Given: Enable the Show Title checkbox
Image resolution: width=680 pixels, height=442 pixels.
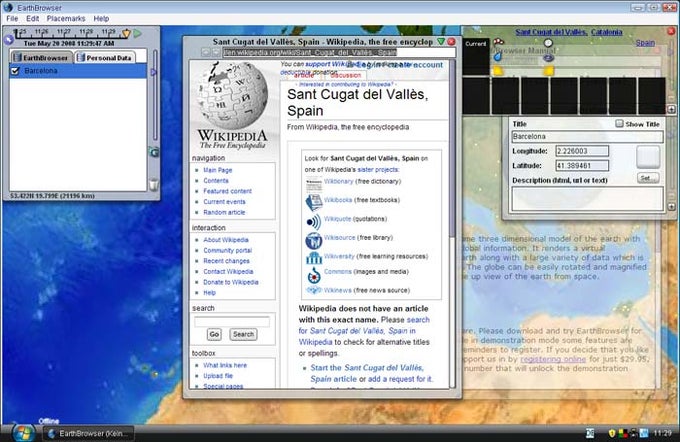Looking at the screenshot, I should pyautogui.click(x=619, y=124).
